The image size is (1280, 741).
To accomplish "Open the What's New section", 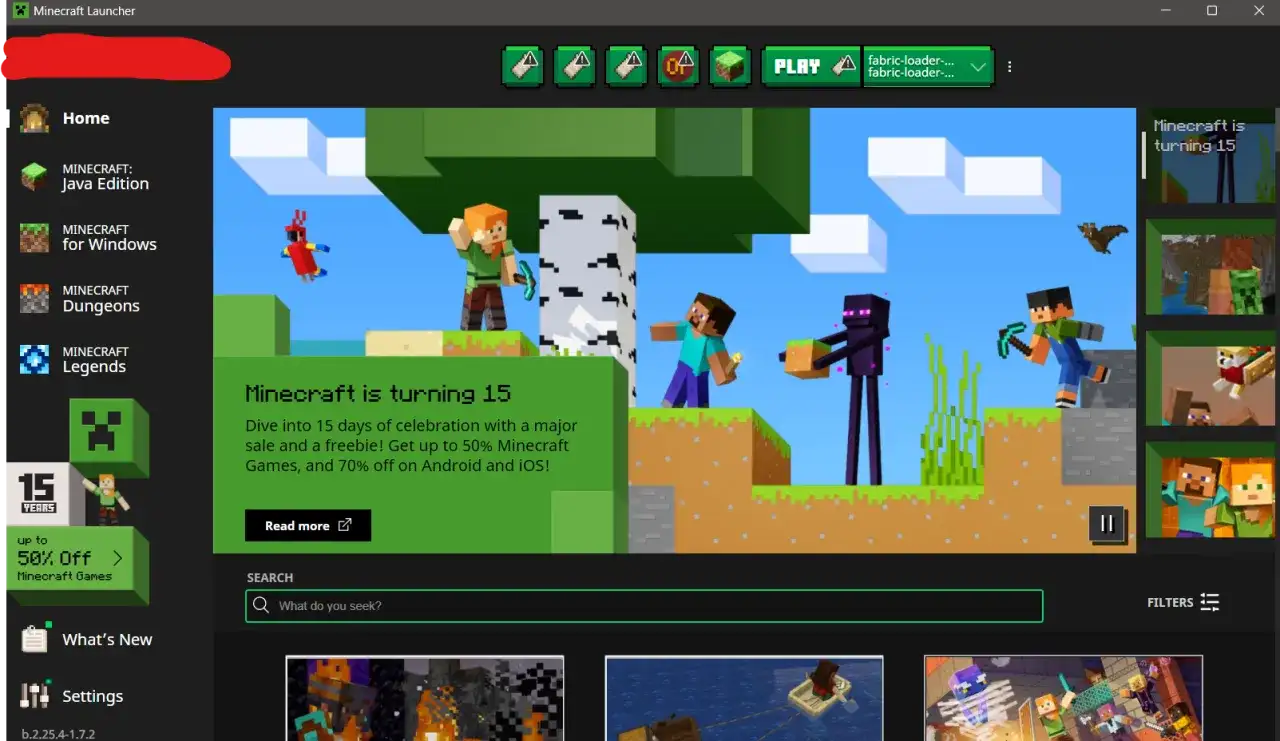I will pyautogui.click(x=87, y=640).
